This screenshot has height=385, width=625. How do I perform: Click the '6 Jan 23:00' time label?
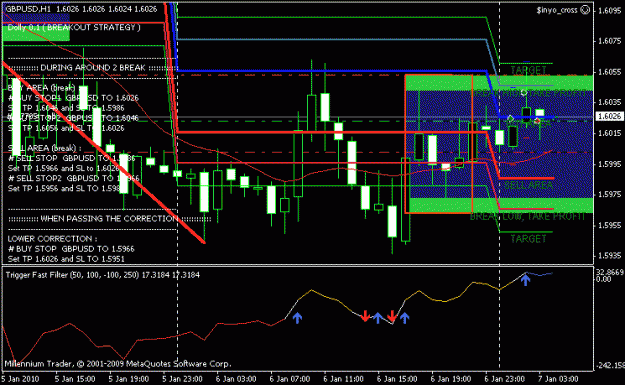(x=505, y=379)
